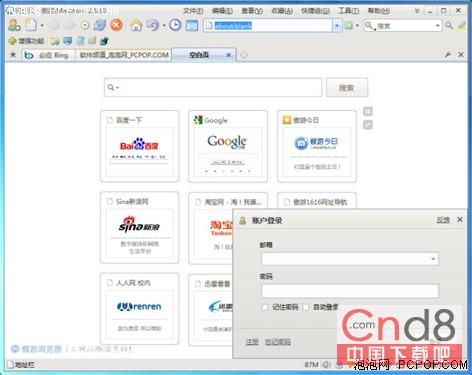Click the new tab button after tabs
Image resolution: width=472 pixels, height=375 pixels.
tap(244, 55)
